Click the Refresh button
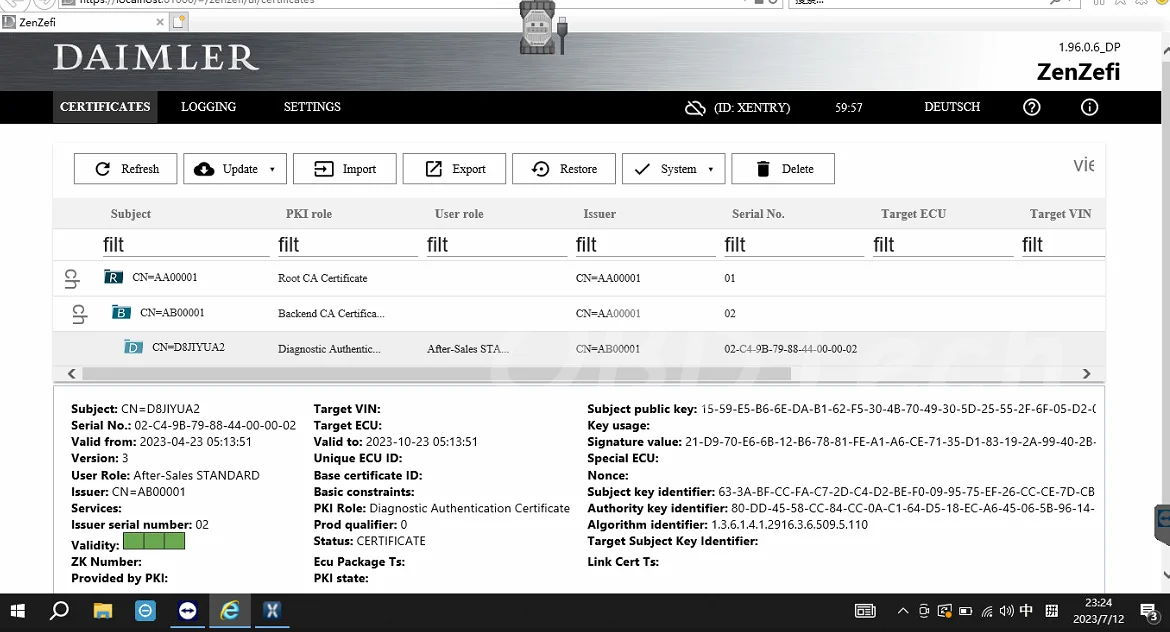 point(125,169)
